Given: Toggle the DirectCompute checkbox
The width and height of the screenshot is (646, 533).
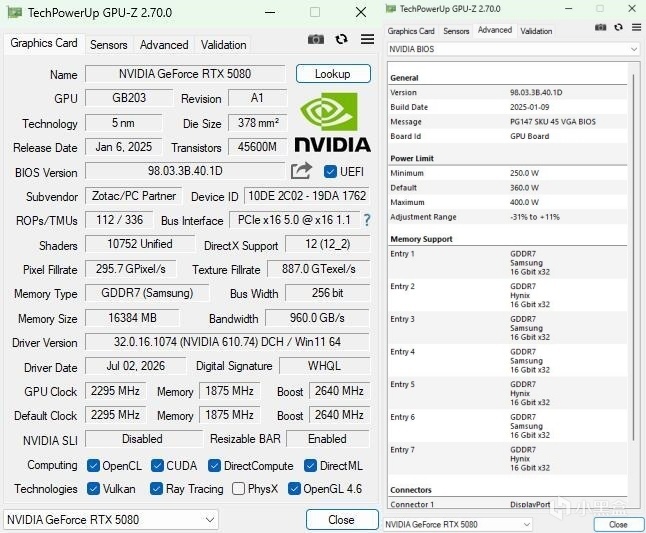Looking at the screenshot, I should pos(214,465).
